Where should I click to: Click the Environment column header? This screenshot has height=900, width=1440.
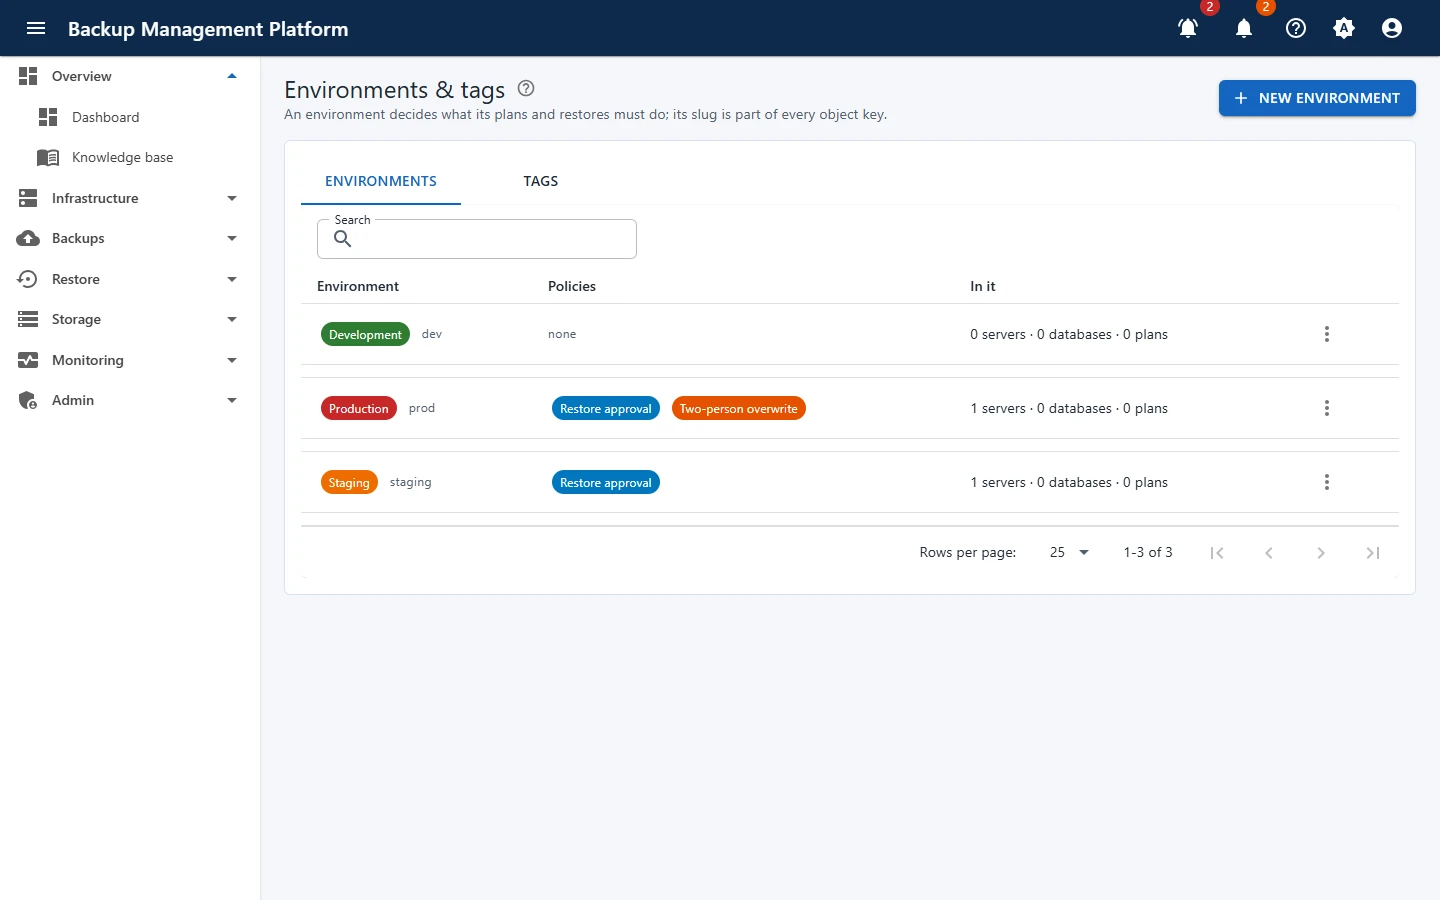coord(358,286)
